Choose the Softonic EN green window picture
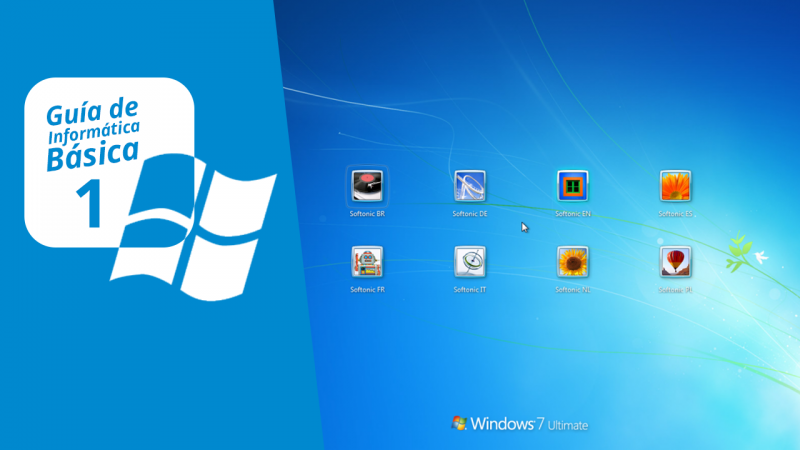This screenshot has height=450, width=800. [x=573, y=185]
